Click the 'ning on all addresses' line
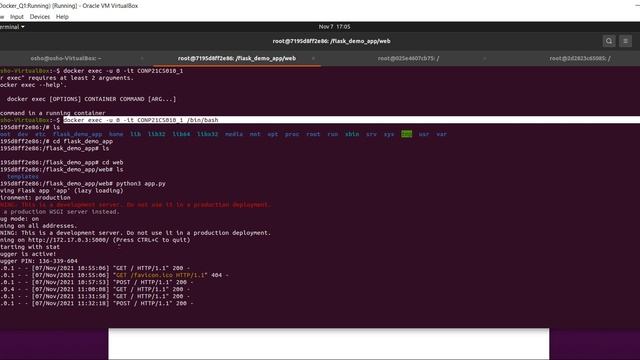The height and width of the screenshot is (360, 640). tap(38, 226)
